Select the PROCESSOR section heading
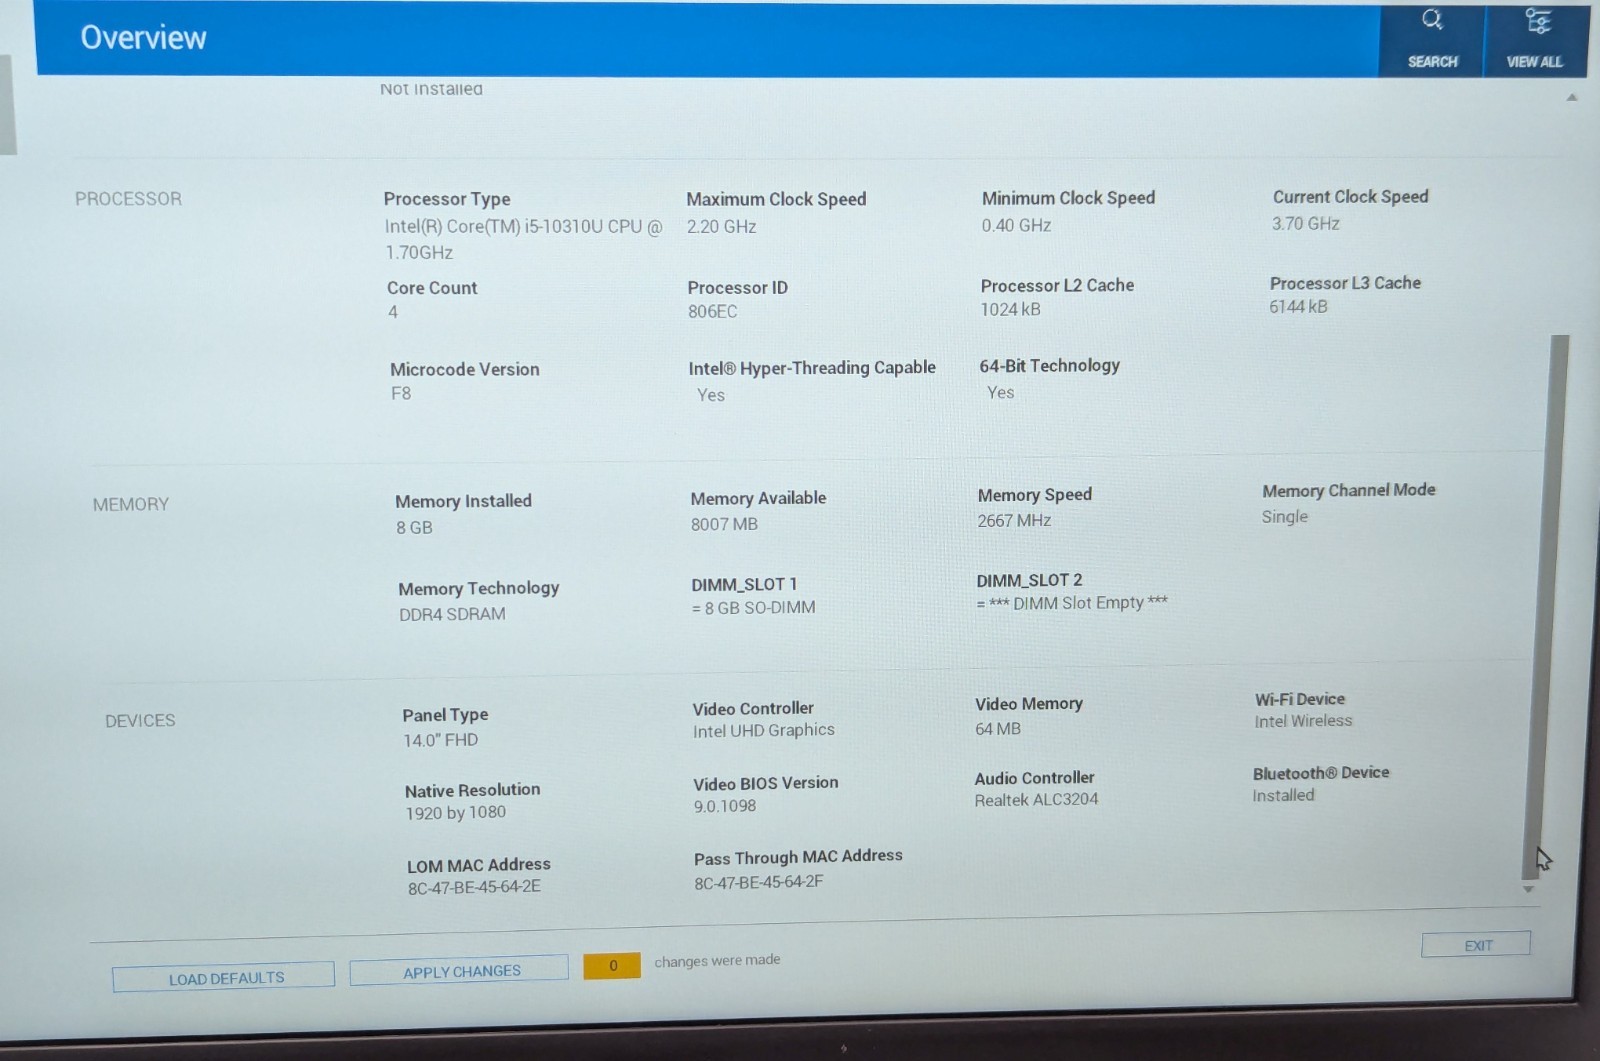Viewport: 1600px width, 1061px height. coord(128,199)
